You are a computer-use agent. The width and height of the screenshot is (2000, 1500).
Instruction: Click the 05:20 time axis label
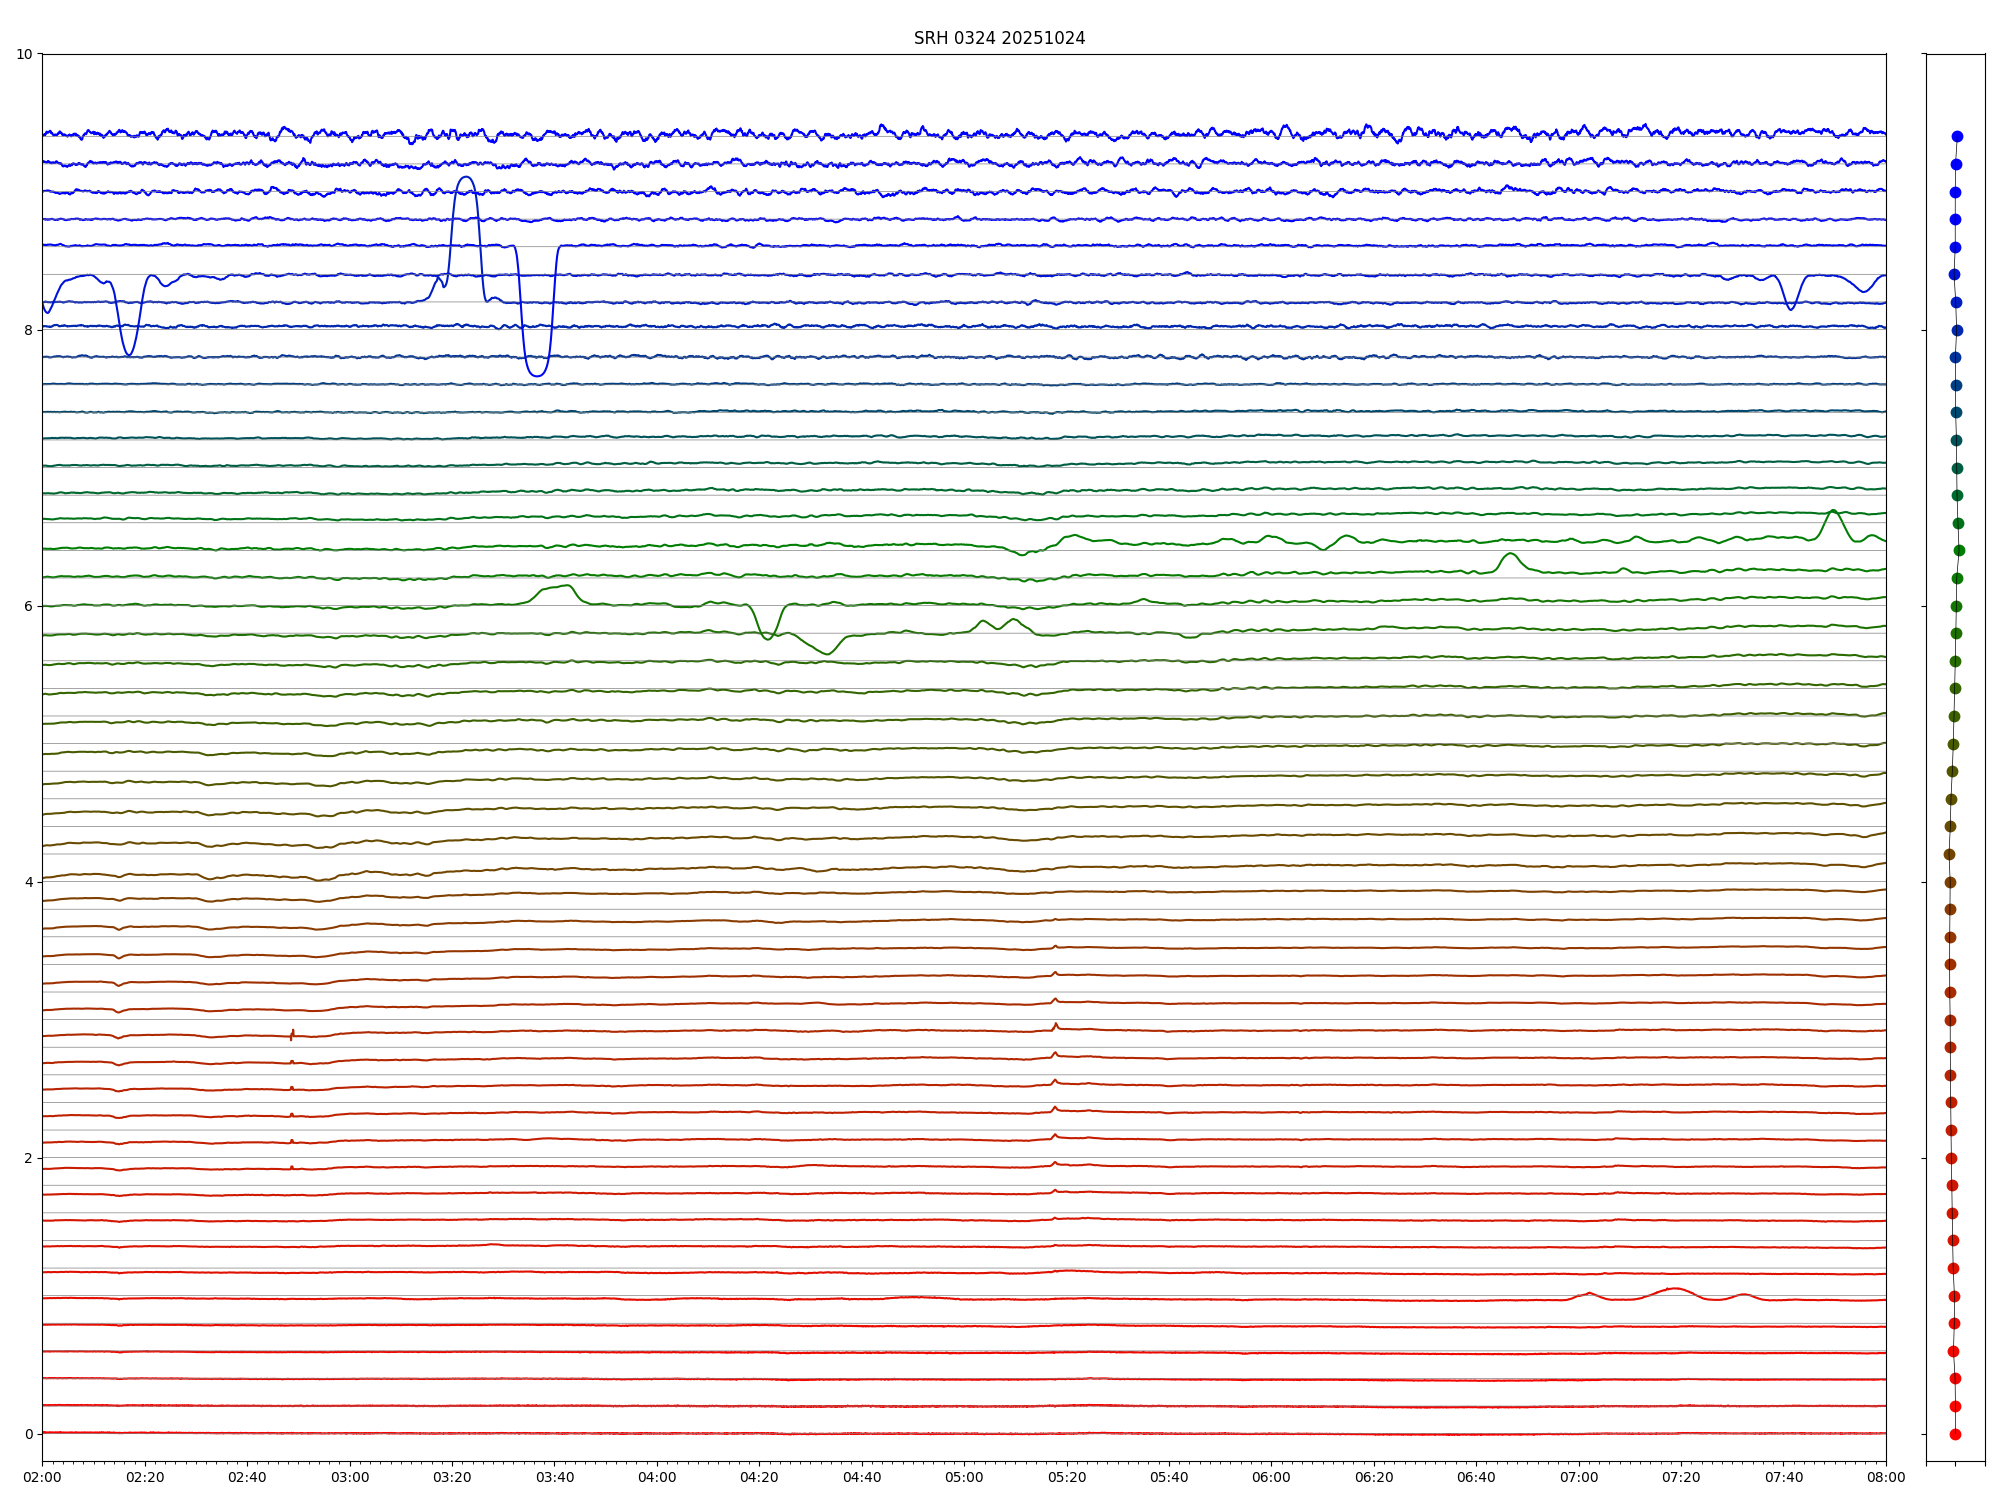pos(1067,1477)
